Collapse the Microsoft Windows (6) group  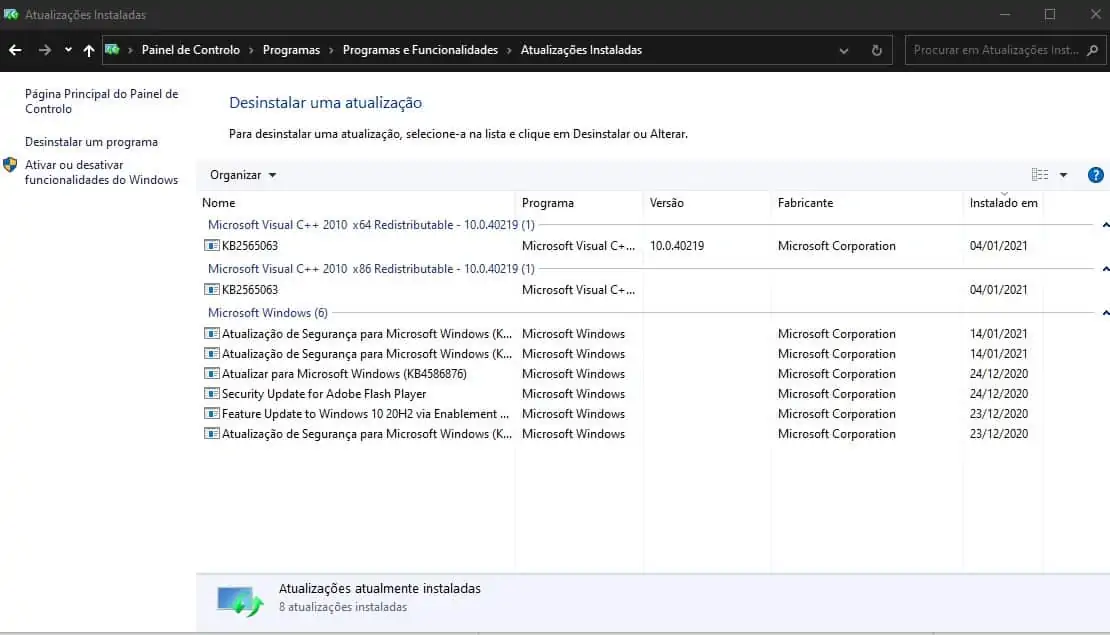click(1105, 313)
